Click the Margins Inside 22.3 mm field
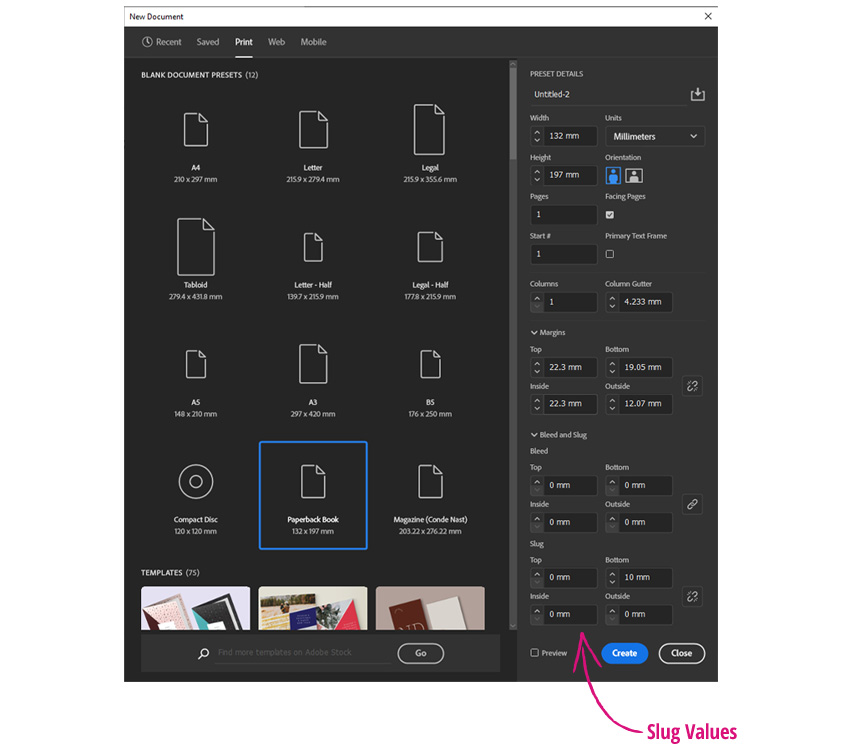850x750 pixels. (x=570, y=404)
